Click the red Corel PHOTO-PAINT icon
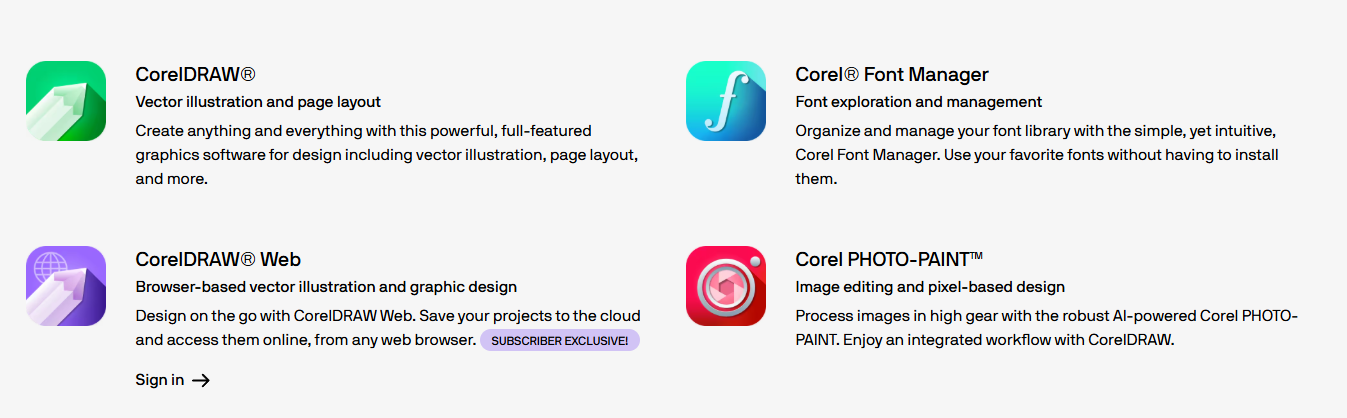 [x=726, y=286]
